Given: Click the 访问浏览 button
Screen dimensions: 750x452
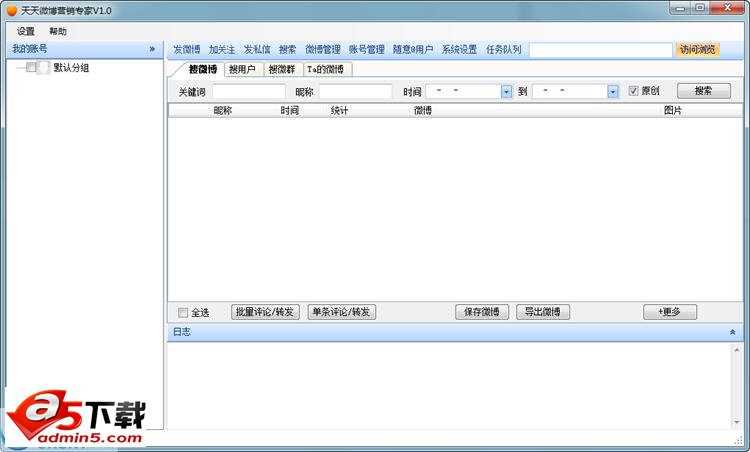Looking at the screenshot, I should [697, 49].
